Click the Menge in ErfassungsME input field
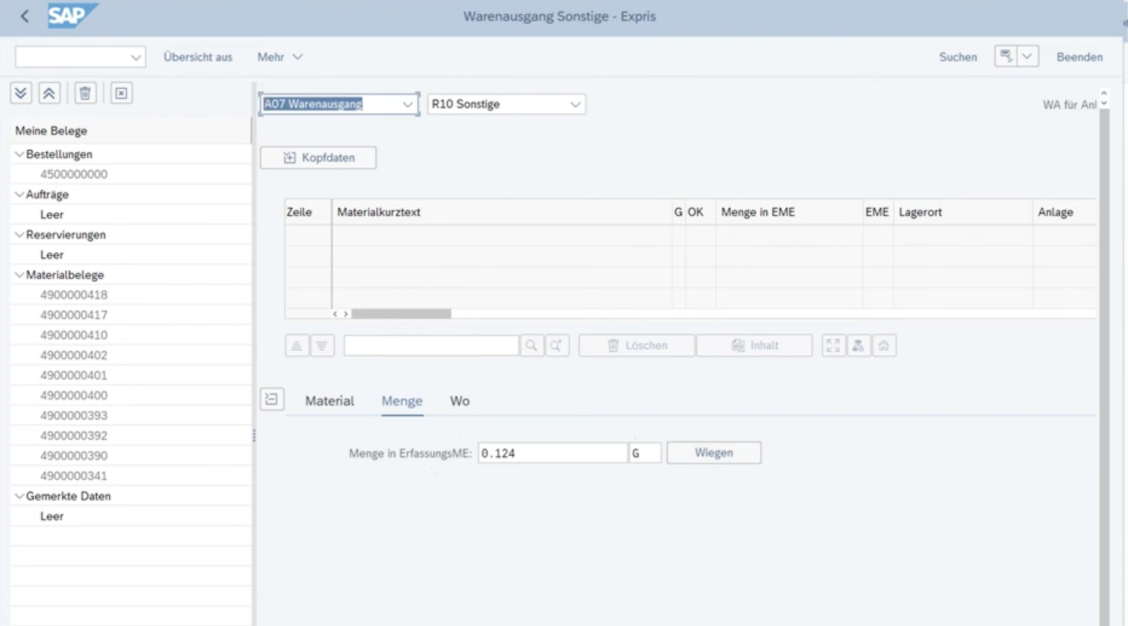Viewport: 1128px width, 626px height. [552, 453]
